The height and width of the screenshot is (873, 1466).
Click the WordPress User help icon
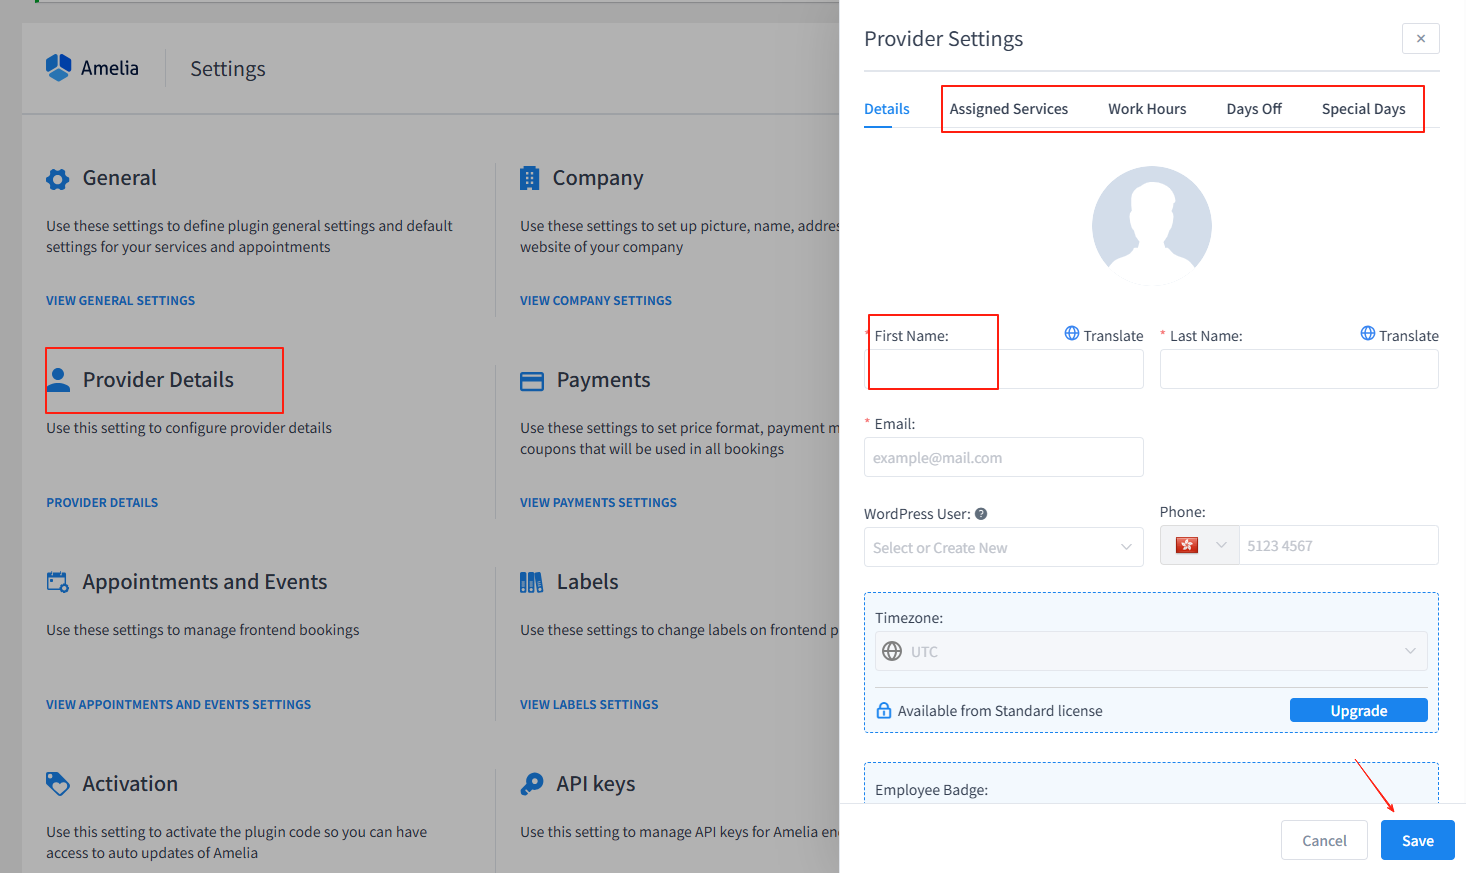coord(981,514)
